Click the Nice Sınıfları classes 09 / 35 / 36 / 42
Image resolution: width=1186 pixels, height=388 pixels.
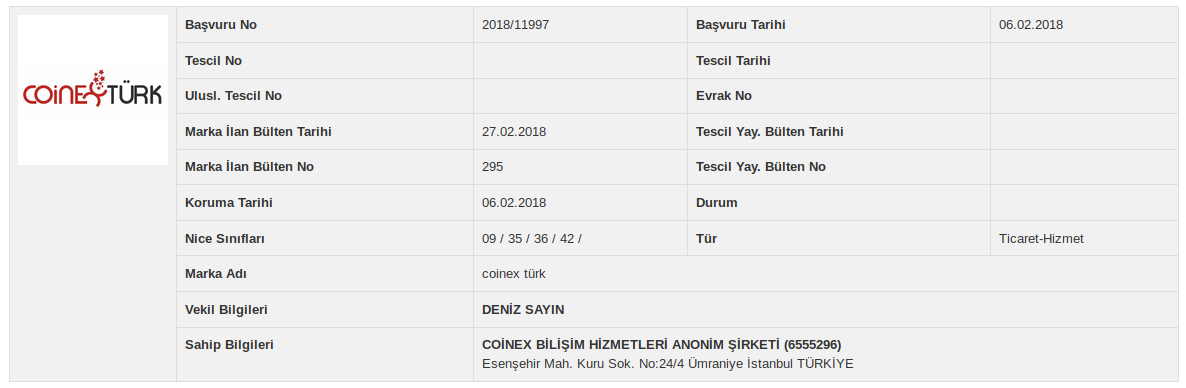point(532,238)
